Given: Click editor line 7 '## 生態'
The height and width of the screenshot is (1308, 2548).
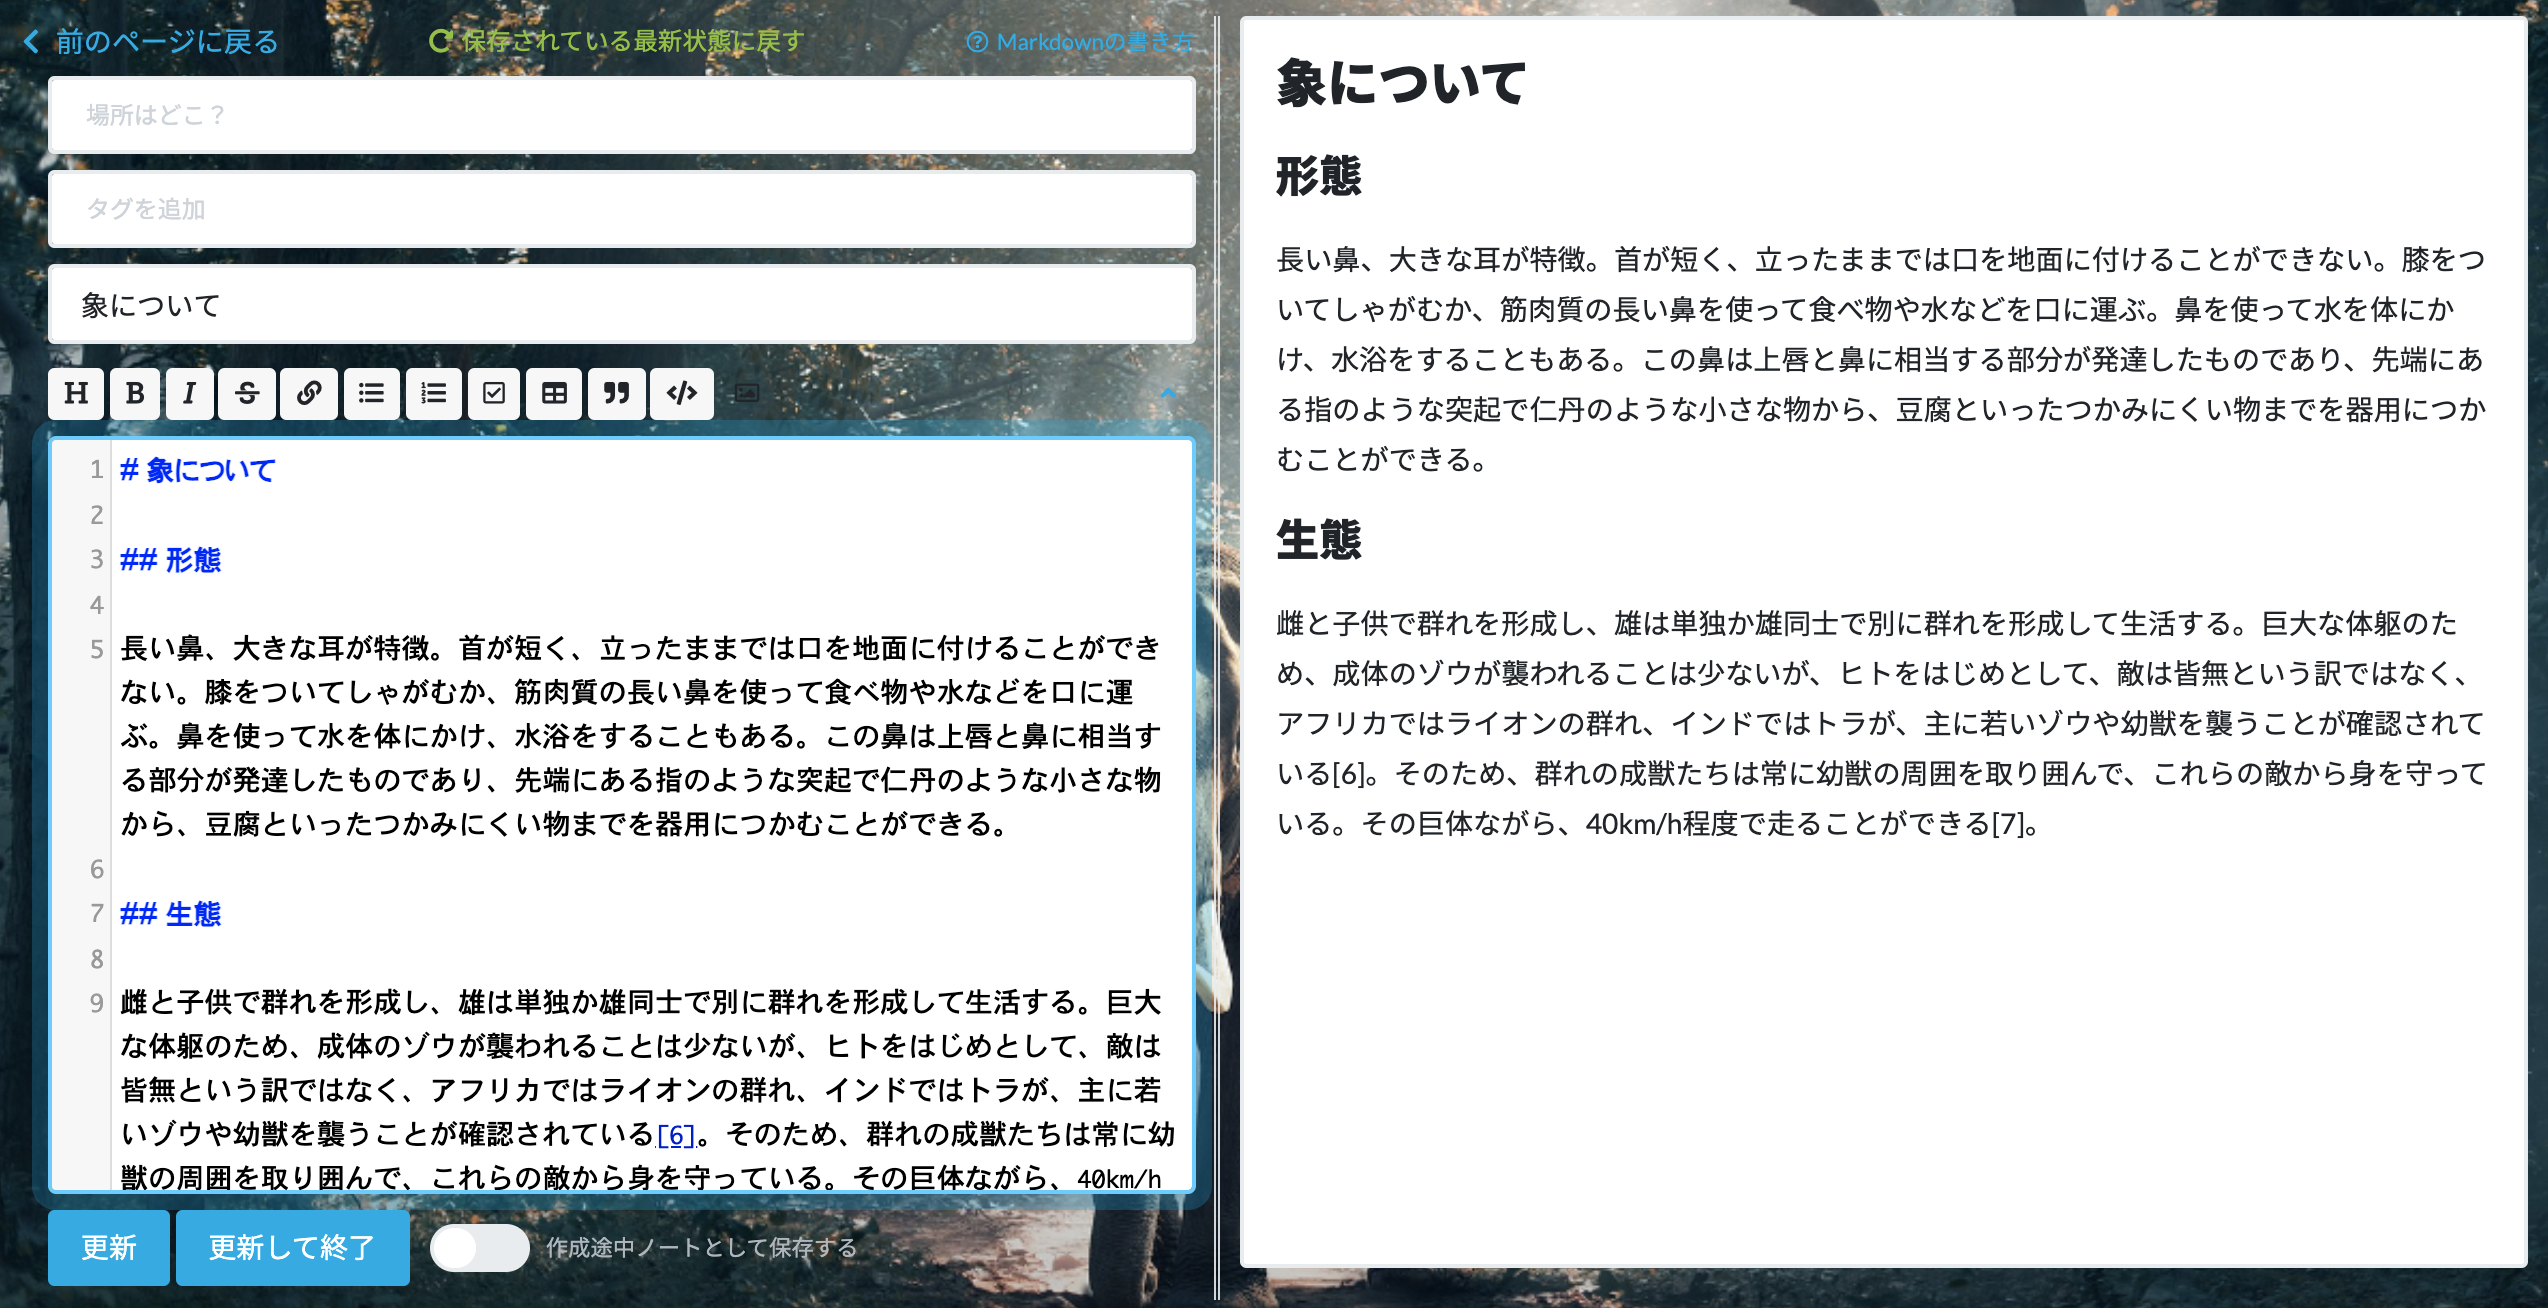Looking at the screenshot, I should tap(170, 914).
